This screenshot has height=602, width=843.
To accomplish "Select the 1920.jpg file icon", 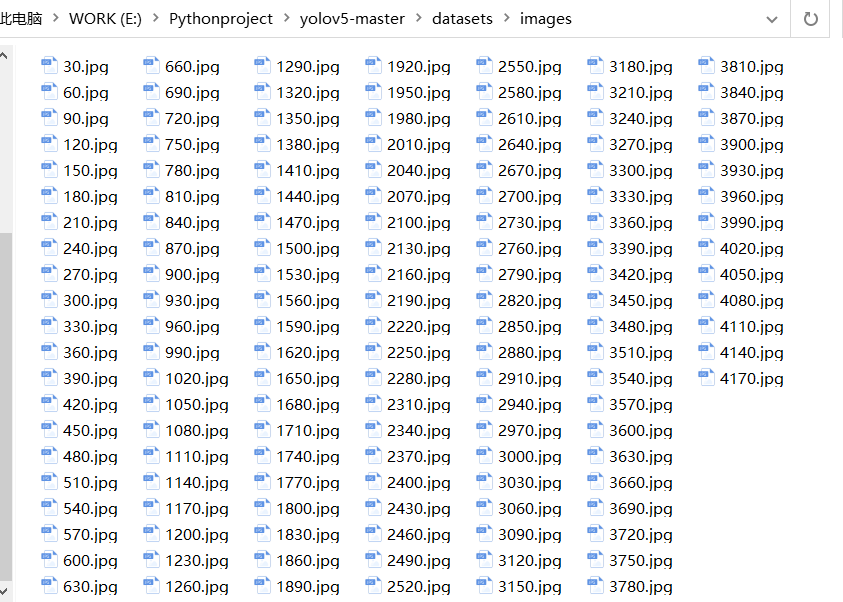I will click(374, 67).
